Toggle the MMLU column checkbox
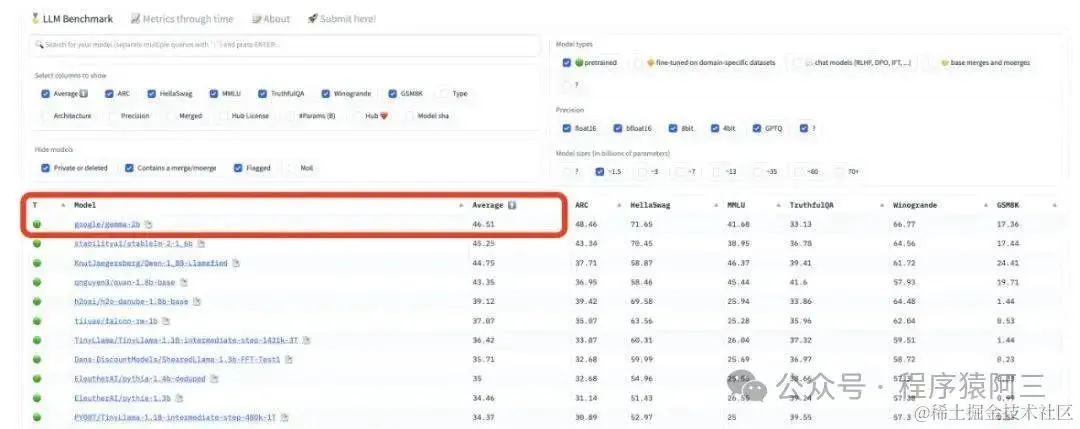The image size is (1080, 429). [x=215, y=94]
